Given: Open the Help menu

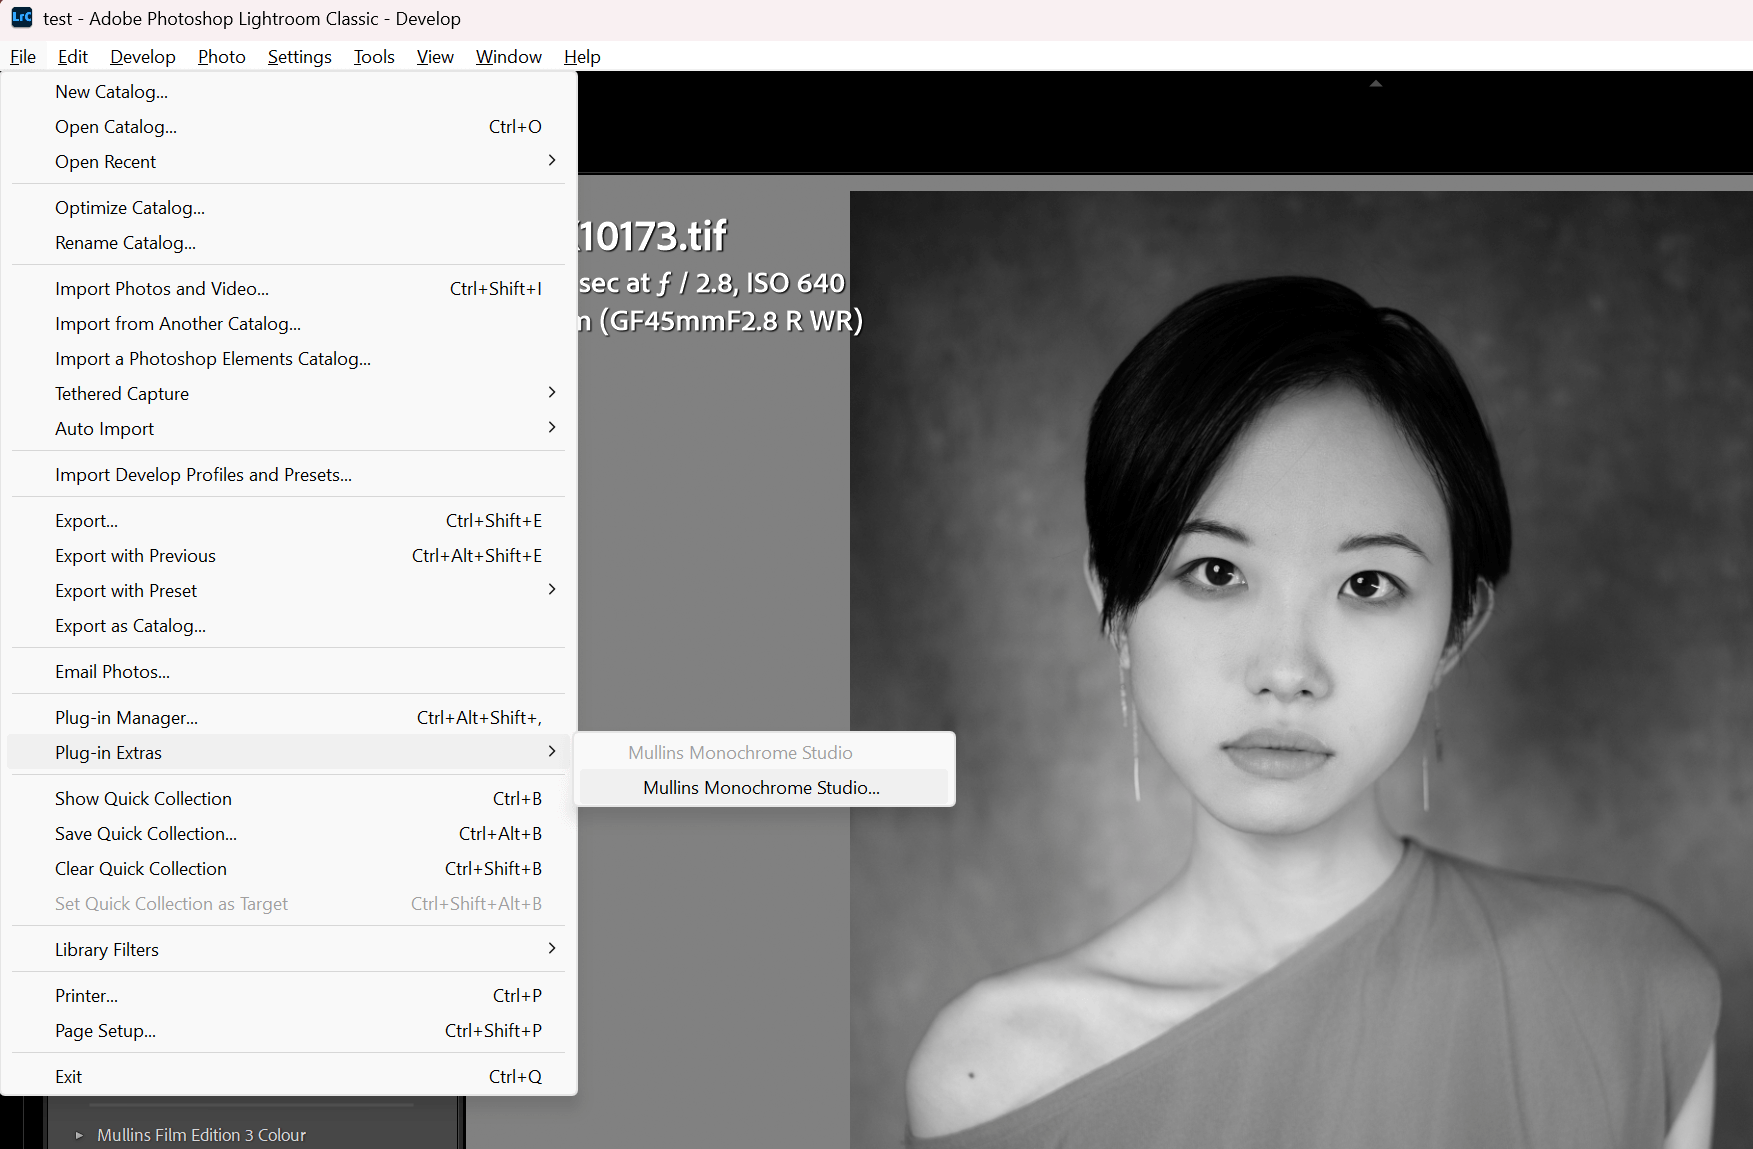Looking at the screenshot, I should click(582, 57).
